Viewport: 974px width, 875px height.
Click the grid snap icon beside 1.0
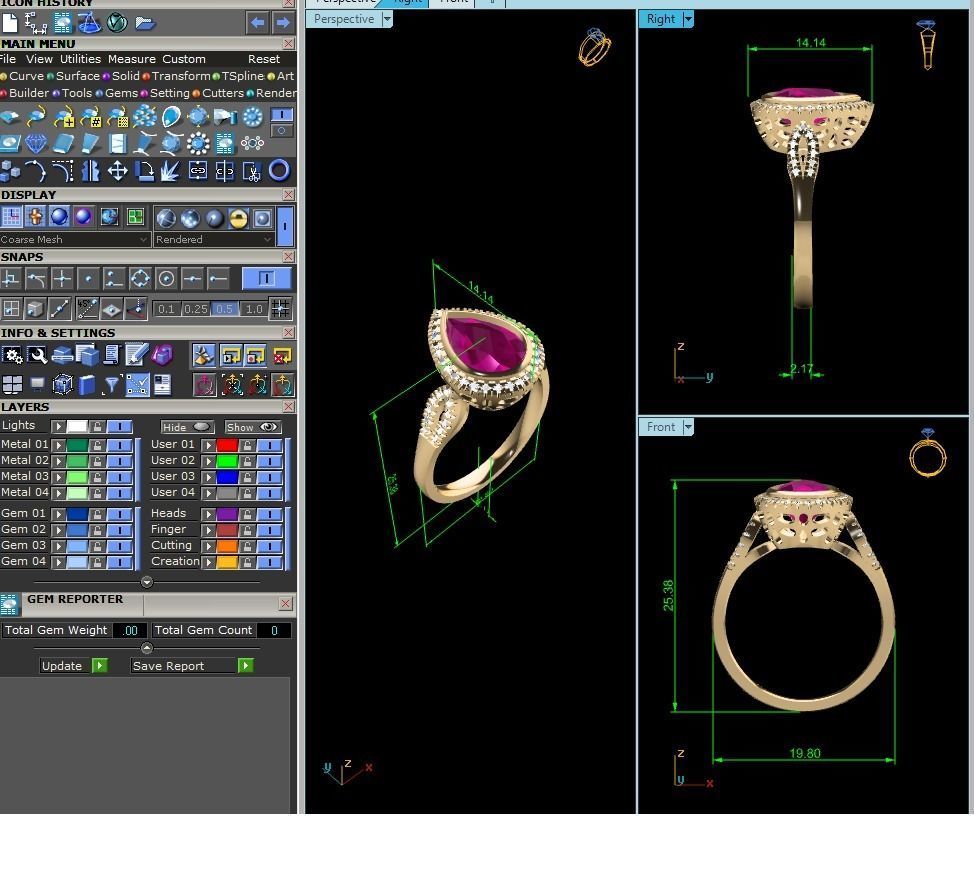click(280, 308)
